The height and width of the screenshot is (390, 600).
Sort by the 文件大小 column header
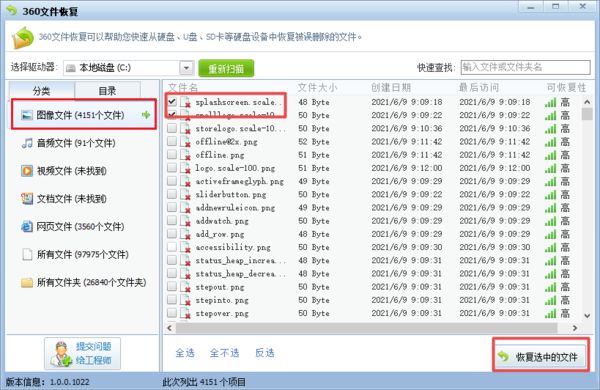(x=317, y=88)
